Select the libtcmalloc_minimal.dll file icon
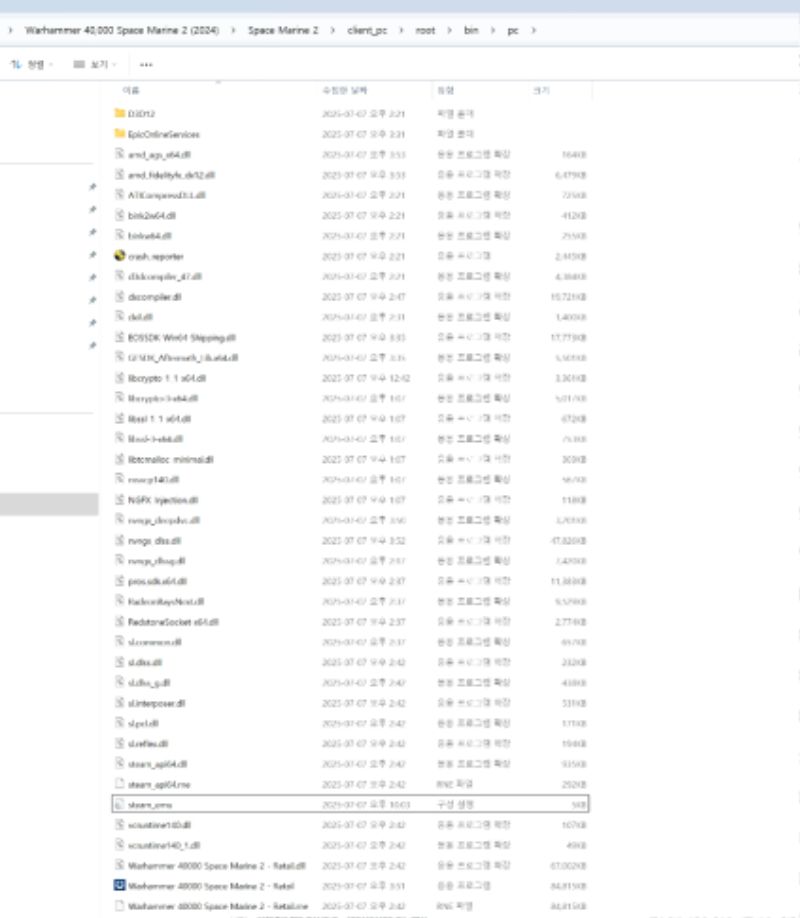Viewport: 800px width, 918px height. [x=120, y=459]
